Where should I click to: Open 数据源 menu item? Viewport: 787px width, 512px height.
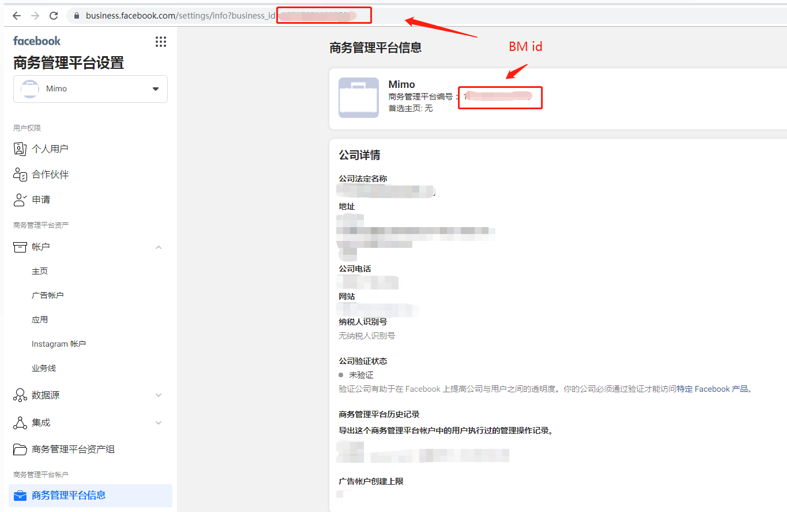coord(45,395)
